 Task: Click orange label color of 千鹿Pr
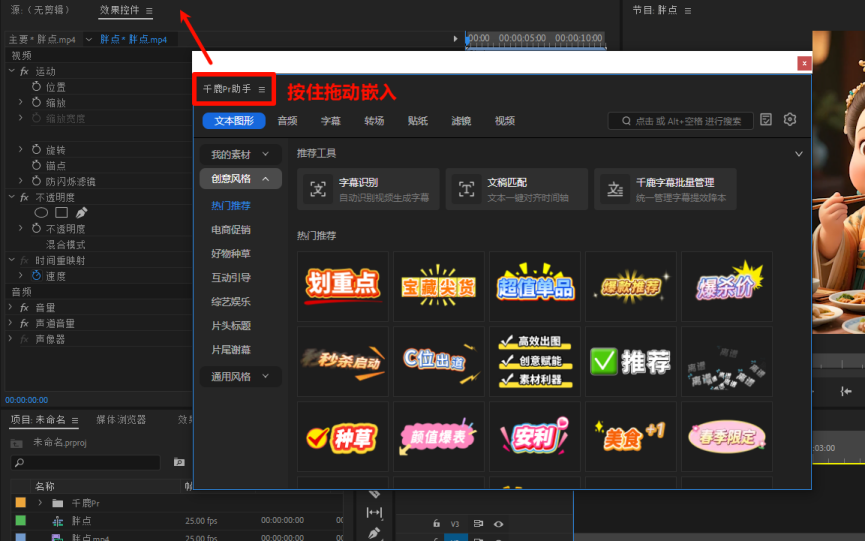[x=20, y=502]
